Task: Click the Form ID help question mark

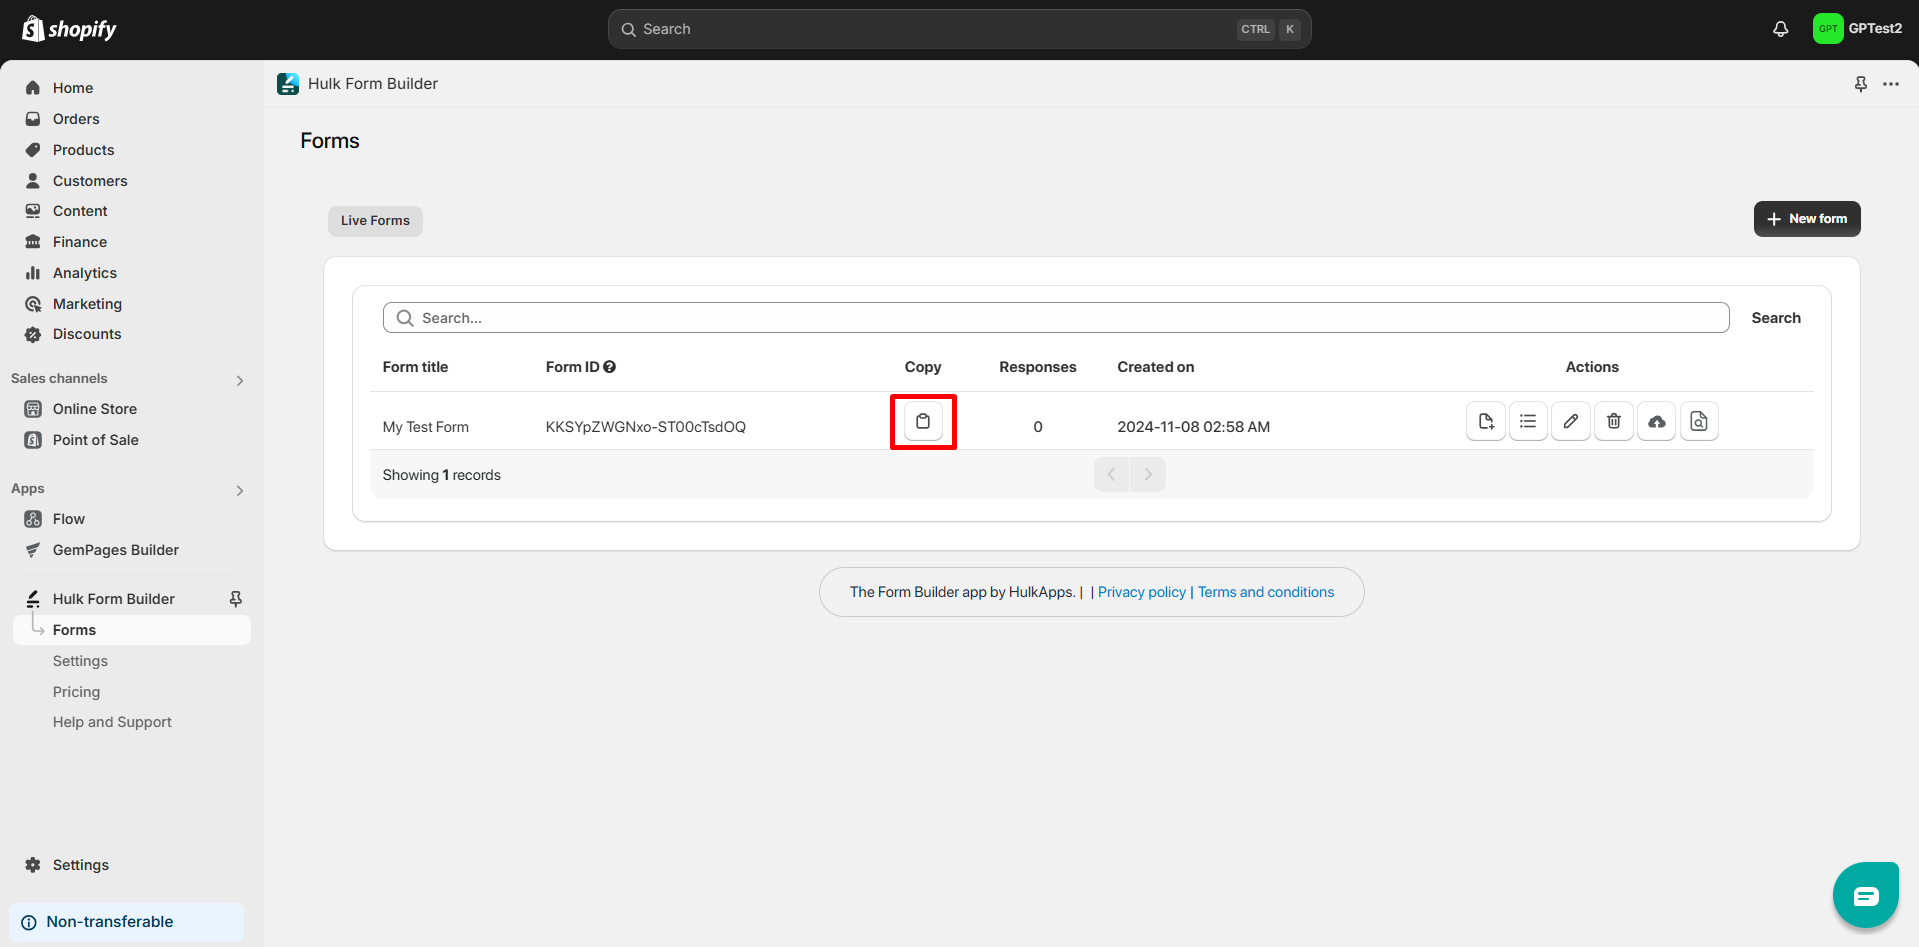Action: point(609,367)
